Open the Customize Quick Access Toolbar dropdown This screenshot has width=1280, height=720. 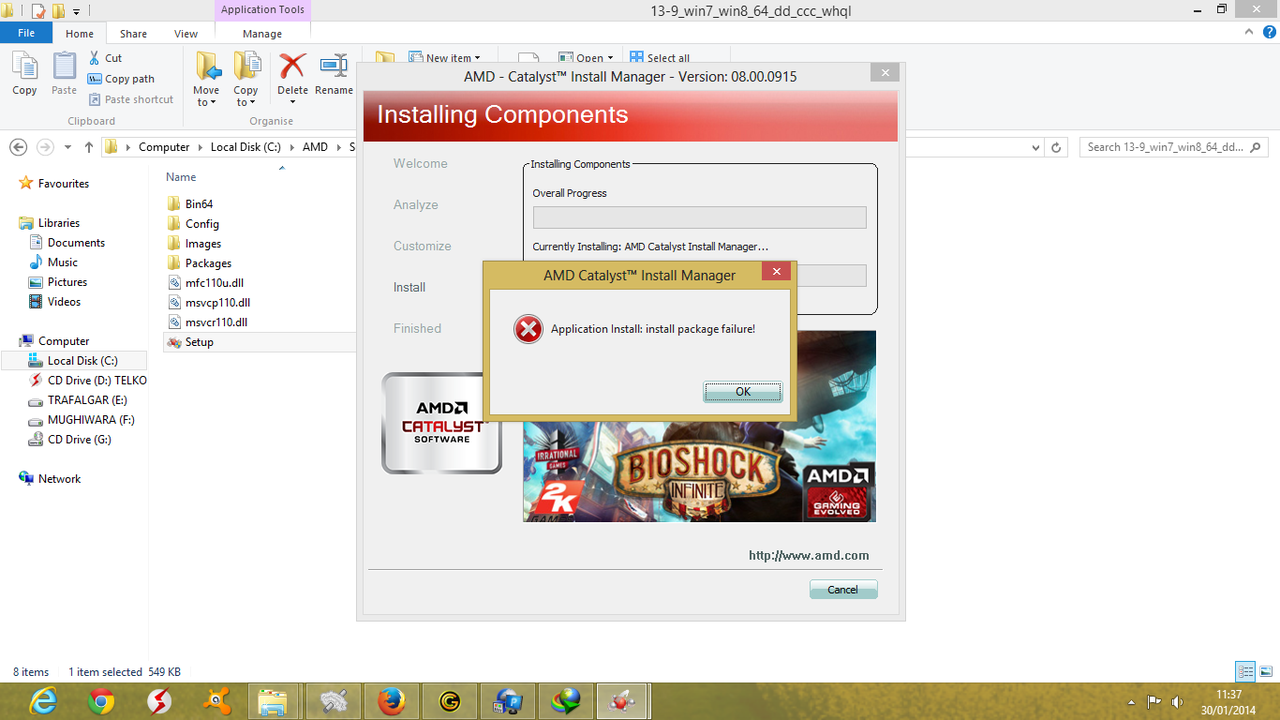pyautogui.click(x=78, y=11)
